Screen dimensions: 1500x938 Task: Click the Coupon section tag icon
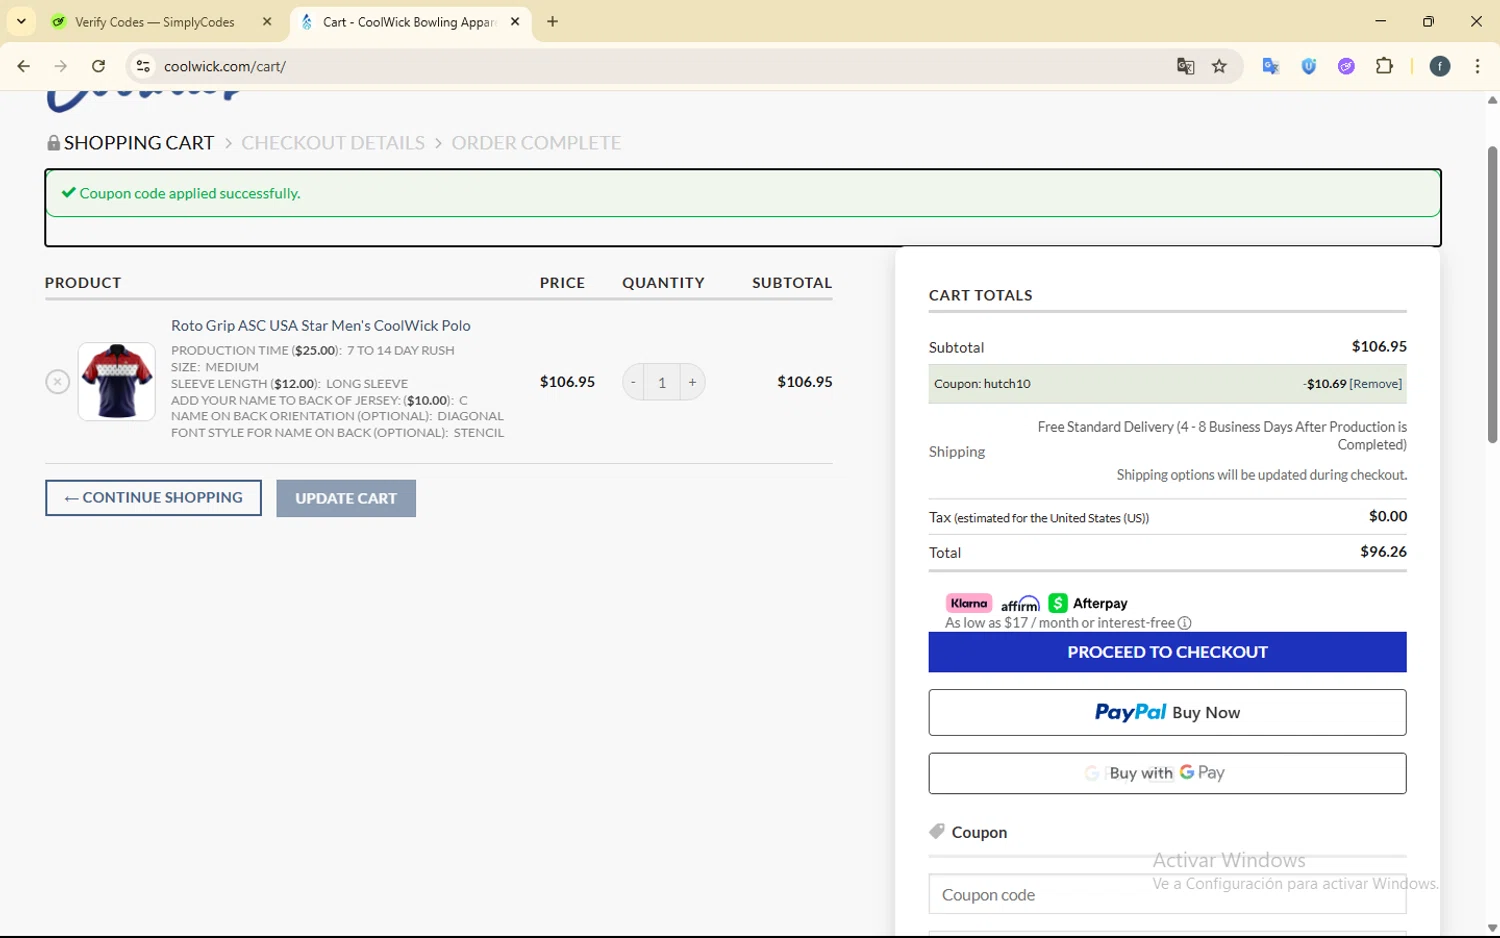point(937,831)
